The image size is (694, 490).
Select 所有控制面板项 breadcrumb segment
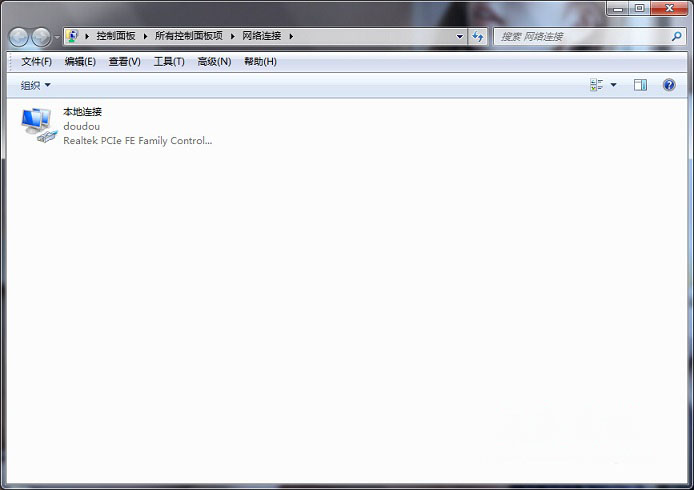pyautogui.click(x=189, y=36)
